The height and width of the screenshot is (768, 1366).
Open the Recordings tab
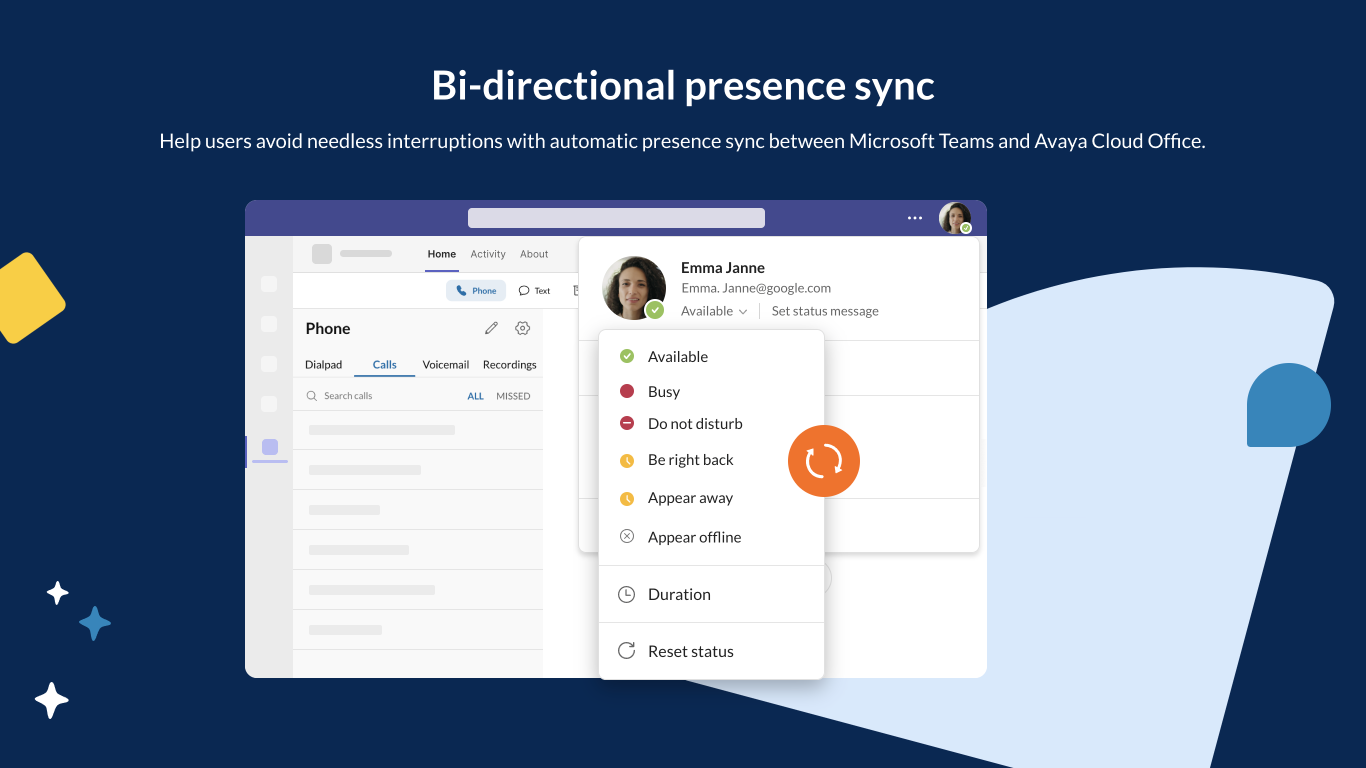[510, 365]
